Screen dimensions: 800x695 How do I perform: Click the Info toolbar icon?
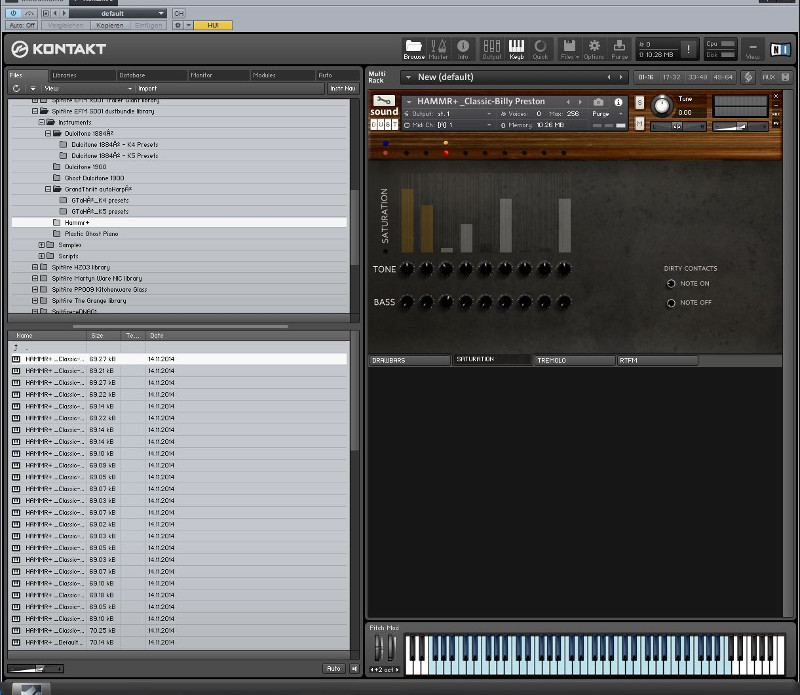coord(463,49)
